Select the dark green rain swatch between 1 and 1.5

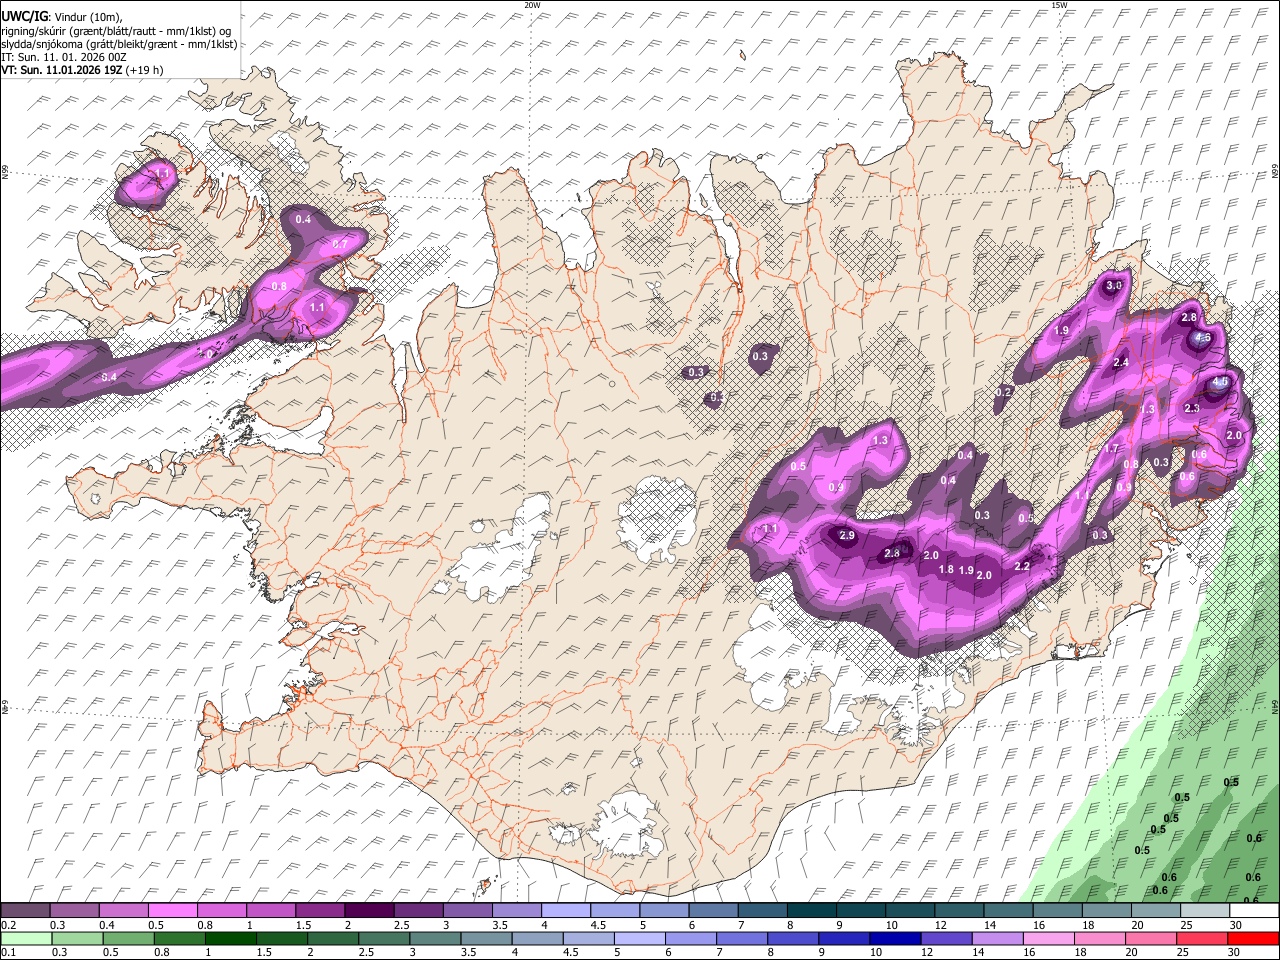pos(231,939)
